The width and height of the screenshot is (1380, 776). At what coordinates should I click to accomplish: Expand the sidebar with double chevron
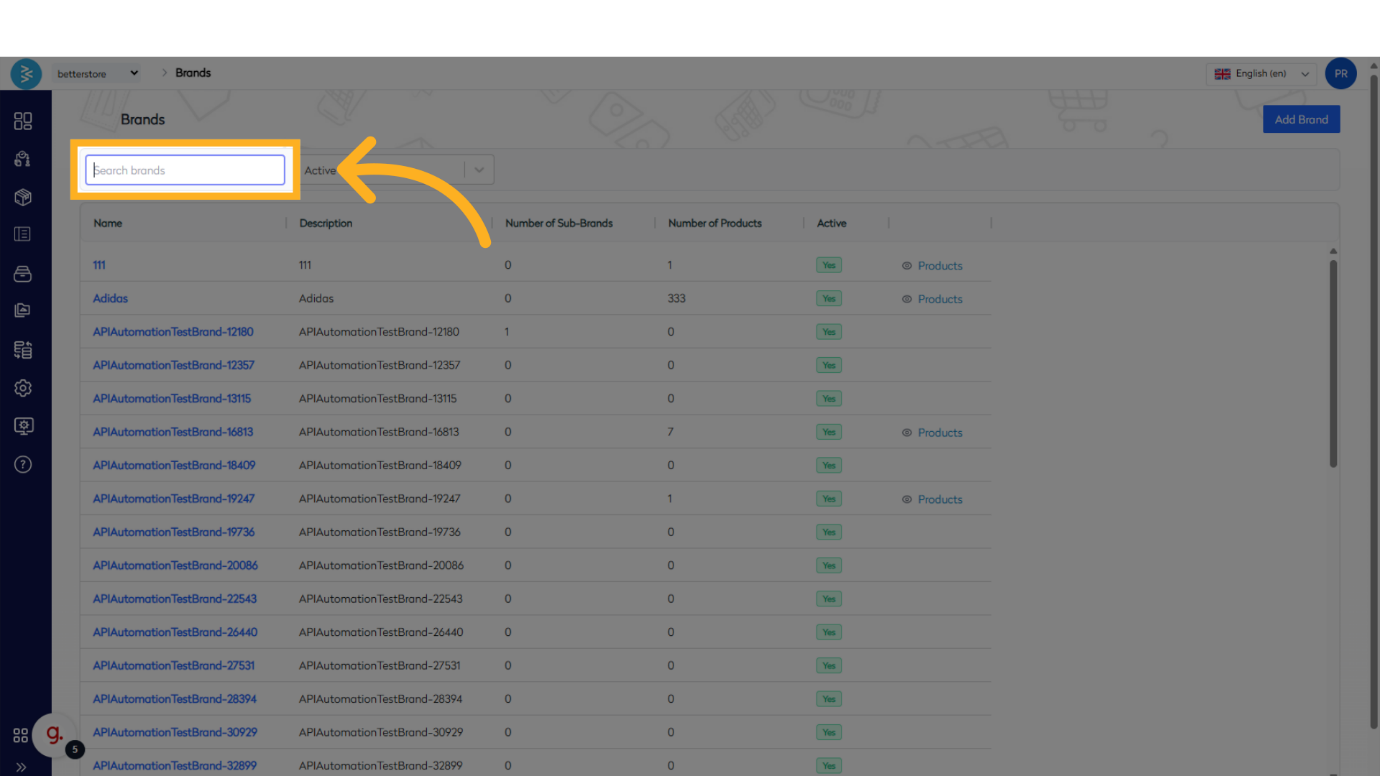(x=21, y=767)
